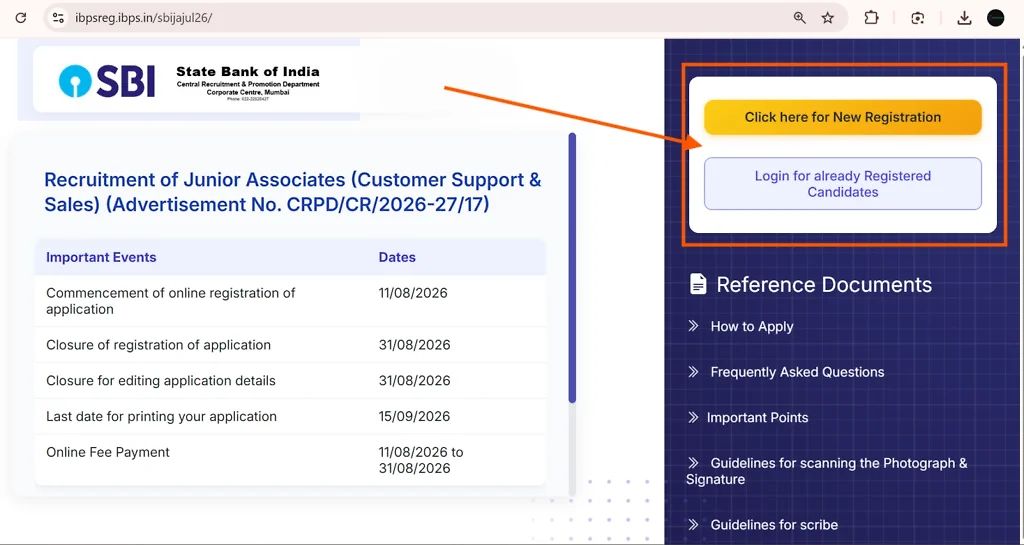Click chevron icon beside Frequently Asked Questions
This screenshot has height=545, width=1024.
(x=694, y=371)
